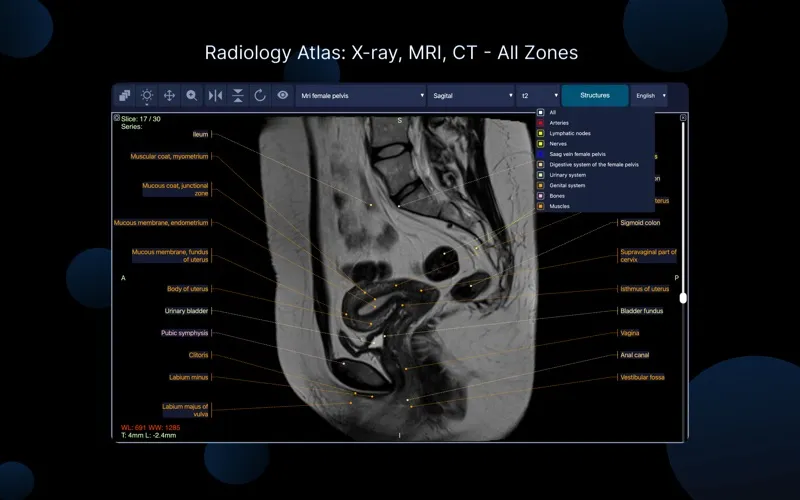The image size is (800, 500).
Task: Select Mucous membrane, endometrium label
Action: (x=161, y=222)
